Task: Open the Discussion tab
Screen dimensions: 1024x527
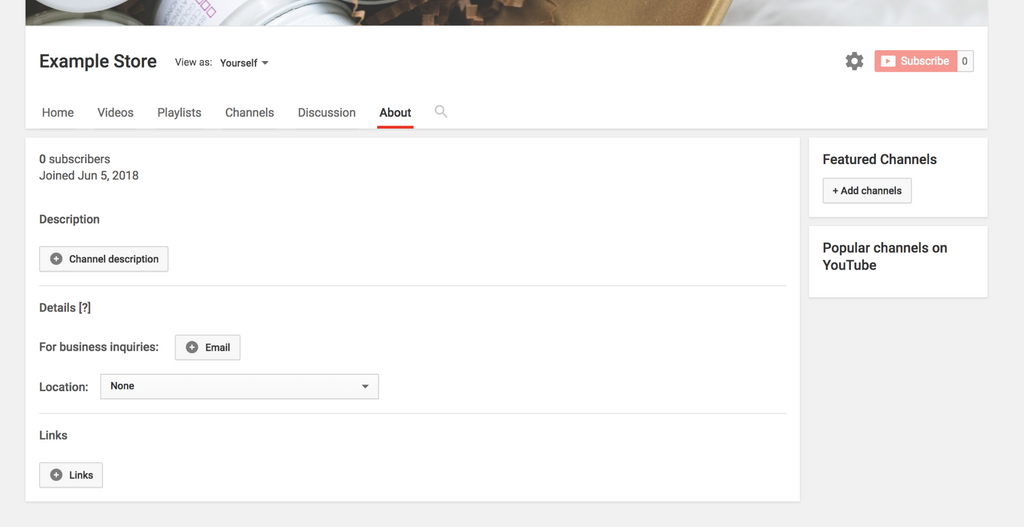Action: coord(327,112)
